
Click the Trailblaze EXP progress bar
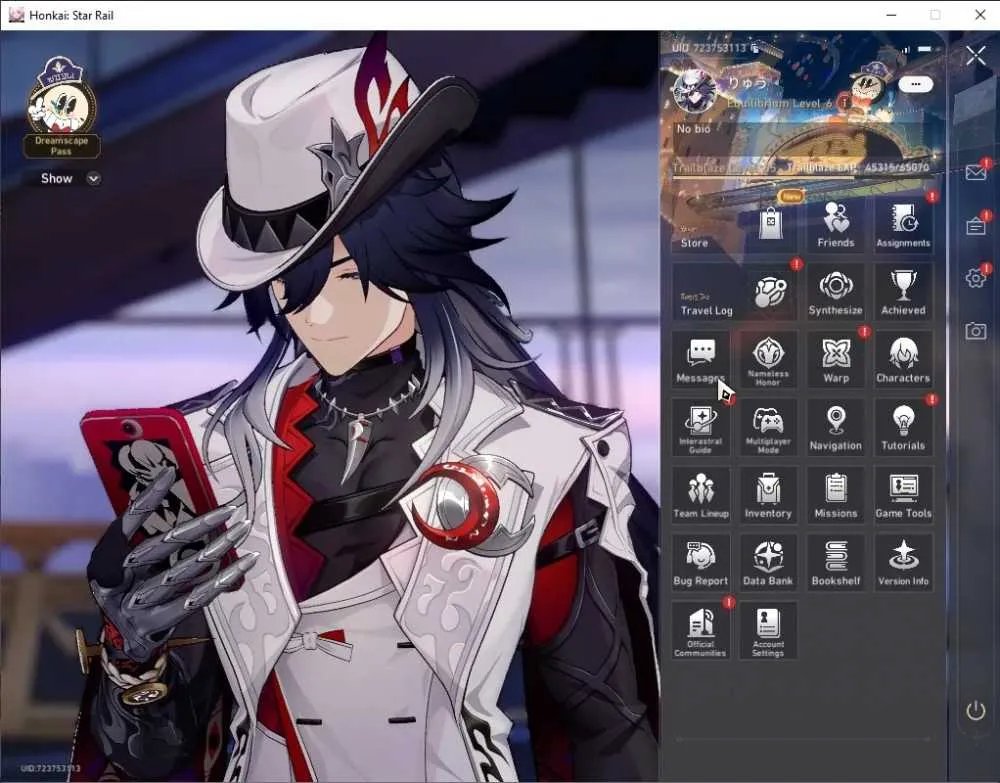click(801, 177)
